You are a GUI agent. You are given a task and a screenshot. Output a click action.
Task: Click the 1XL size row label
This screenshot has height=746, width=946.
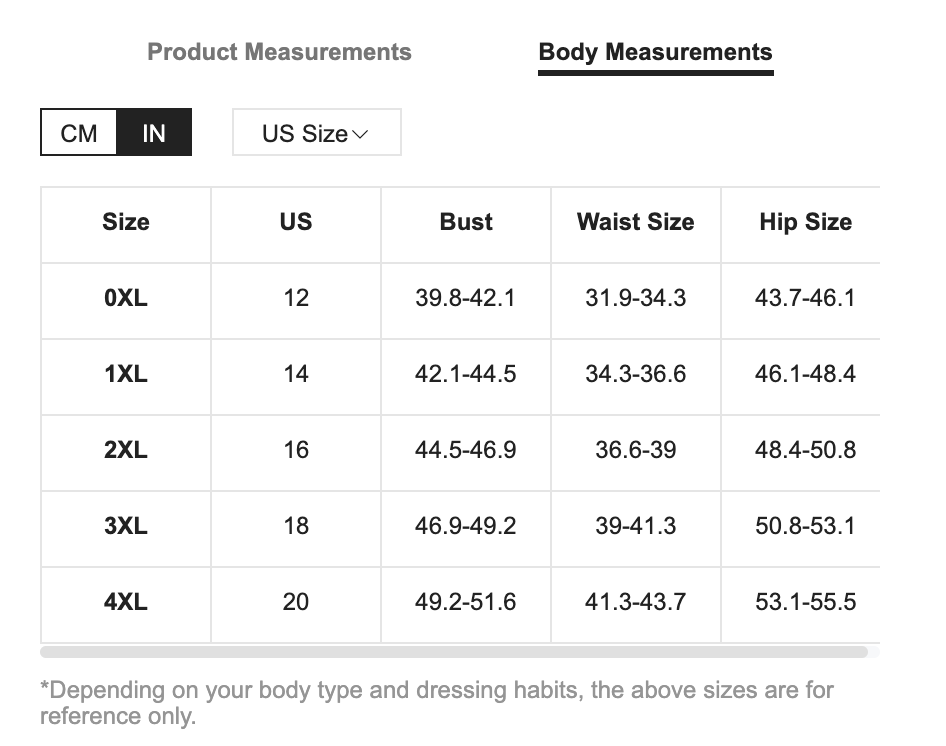tap(126, 374)
